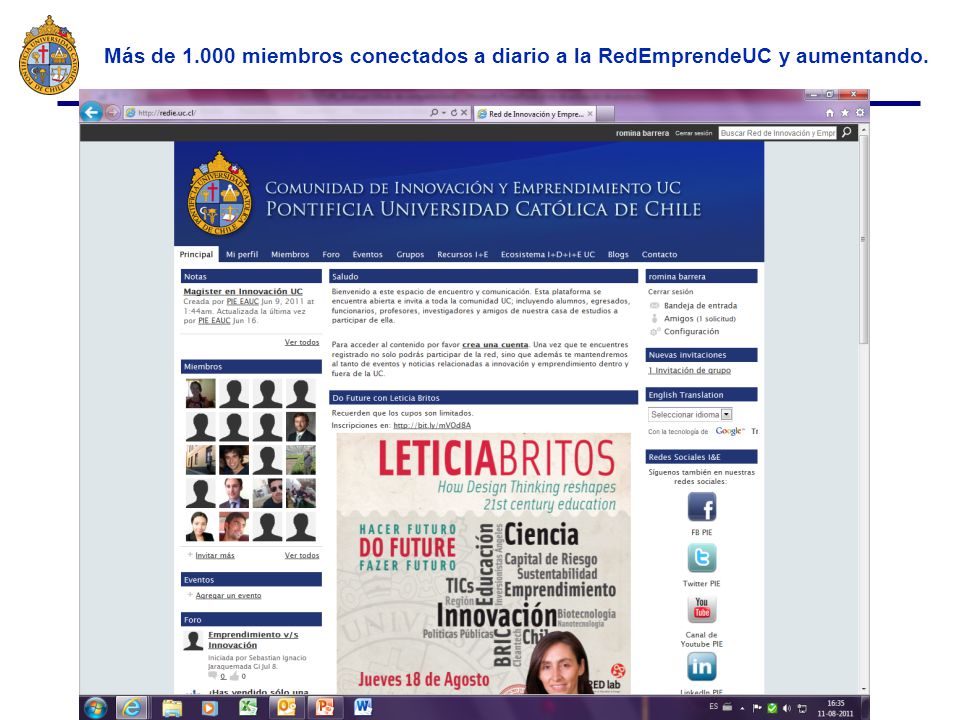The width and height of the screenshot is (960, 720).
Task: Click Cerrar sesión in top bar
Action: point(694,133)
